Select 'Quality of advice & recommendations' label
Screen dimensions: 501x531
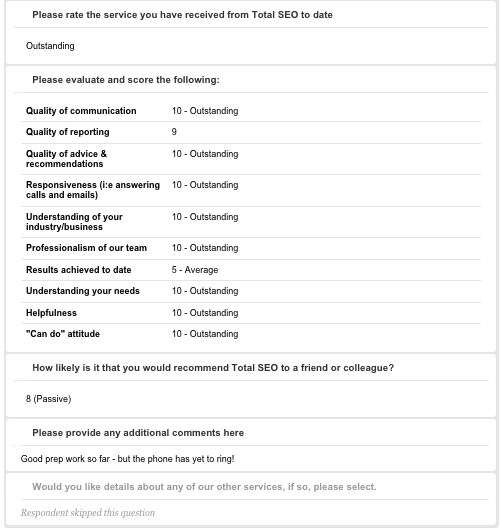point(66,159)
